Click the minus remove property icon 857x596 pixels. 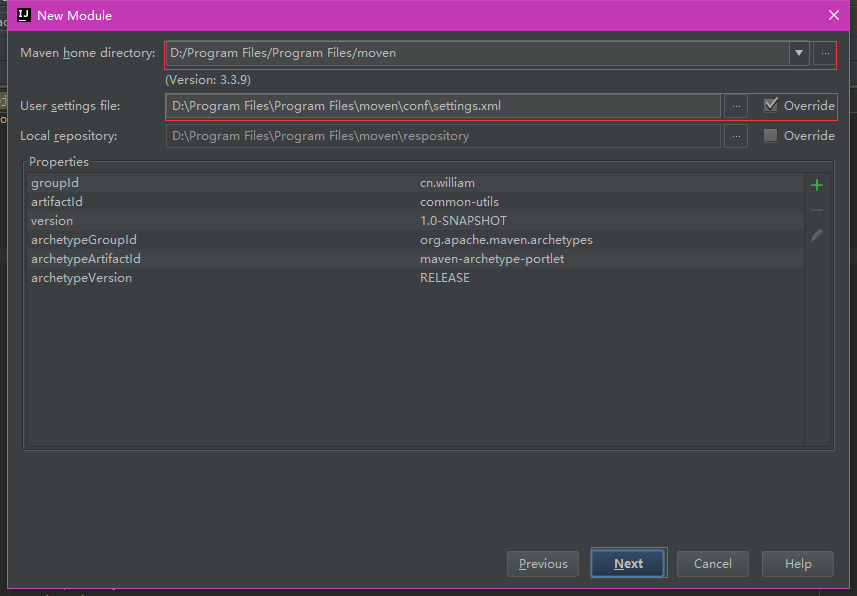(x=817, y=210)
